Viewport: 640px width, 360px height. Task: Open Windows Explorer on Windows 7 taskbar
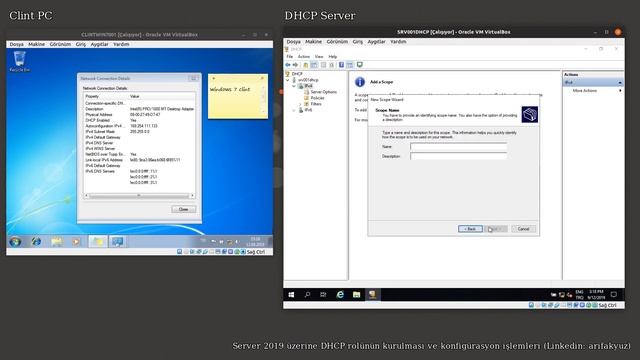click(56, 242)
